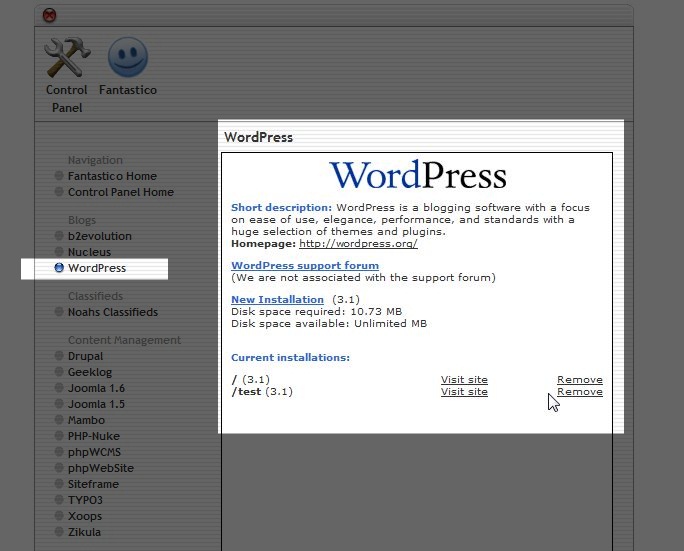Open the wordpress.org homepage link

point(357,244)
